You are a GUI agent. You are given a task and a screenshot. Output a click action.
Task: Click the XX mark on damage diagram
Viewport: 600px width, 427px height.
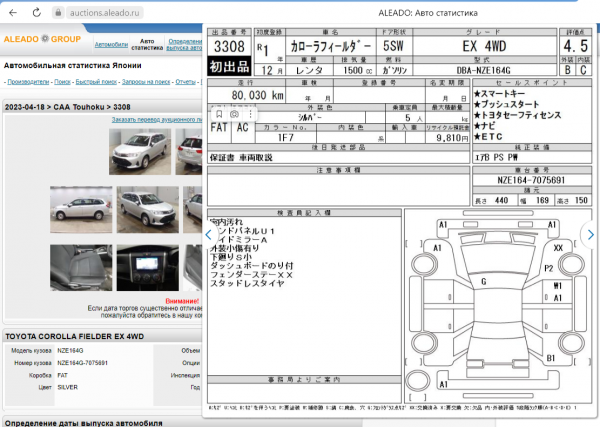pyautogui.click(x=558, y=248)
